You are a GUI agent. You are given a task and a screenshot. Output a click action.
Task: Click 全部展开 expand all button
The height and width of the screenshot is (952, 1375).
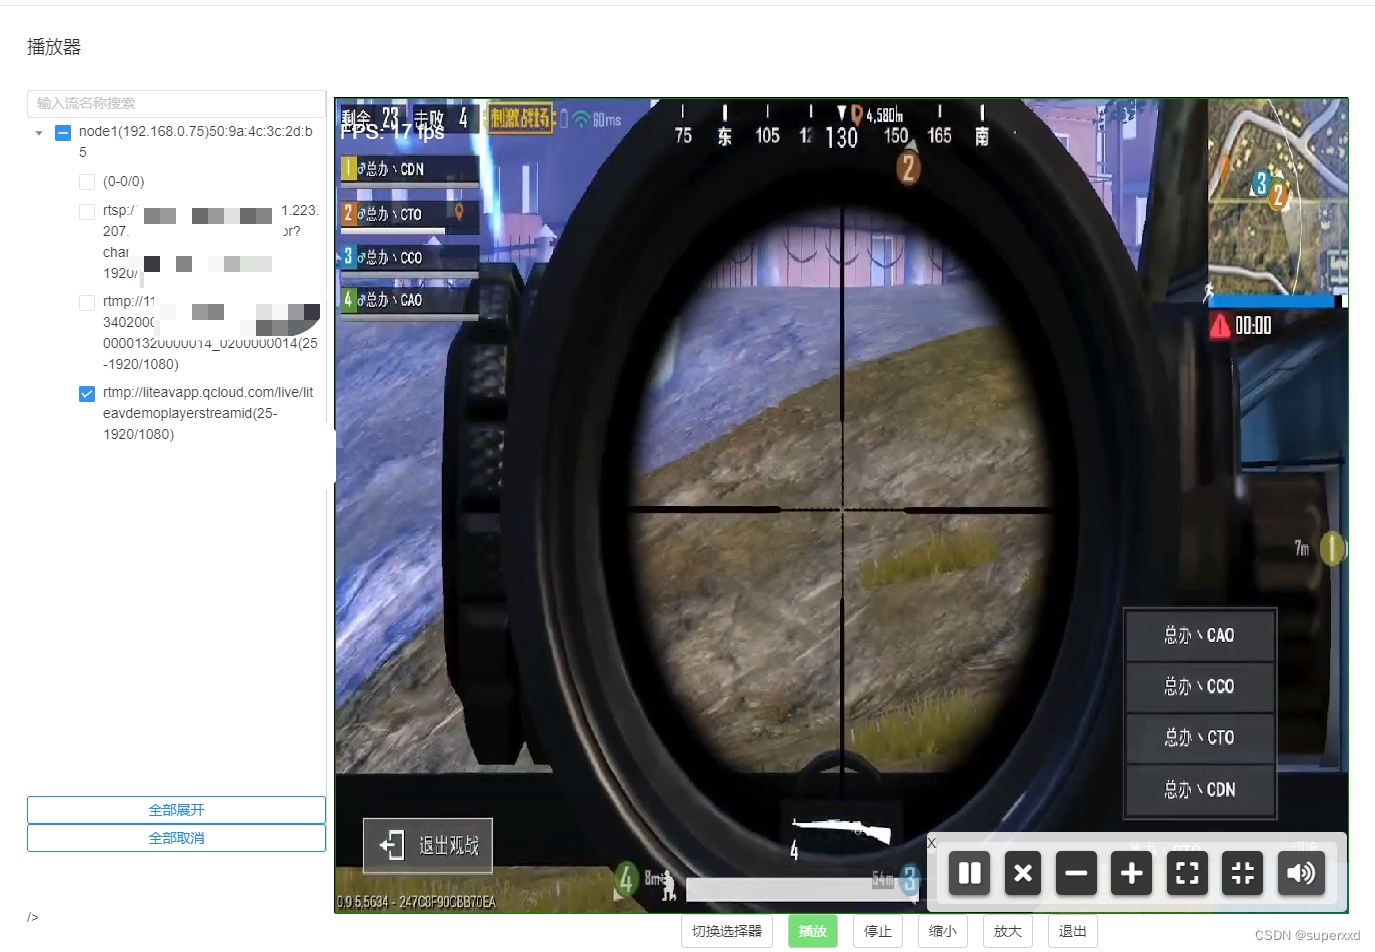(x=176, y=810)
